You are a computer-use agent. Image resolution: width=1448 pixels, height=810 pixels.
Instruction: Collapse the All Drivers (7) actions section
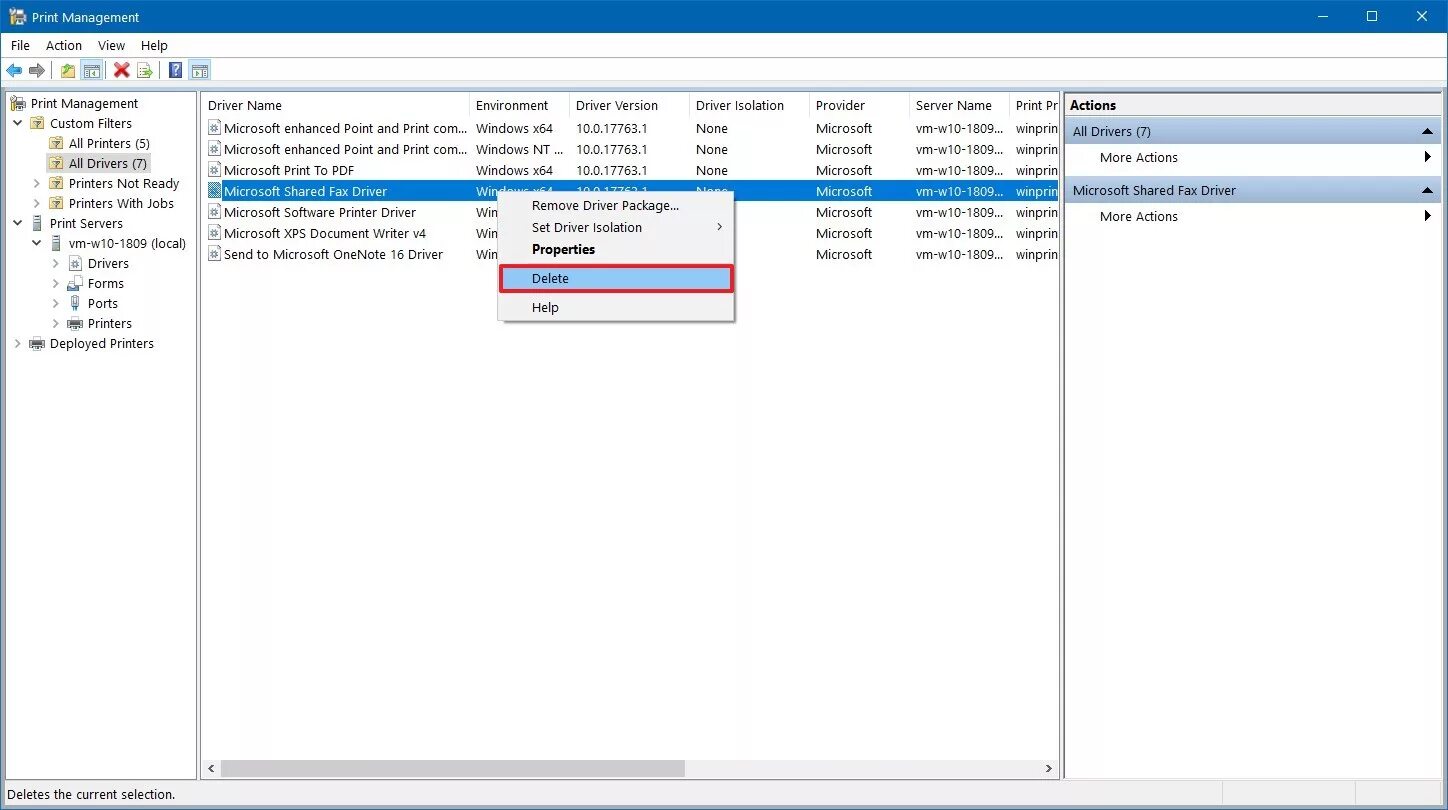[x=1427, y=132]
